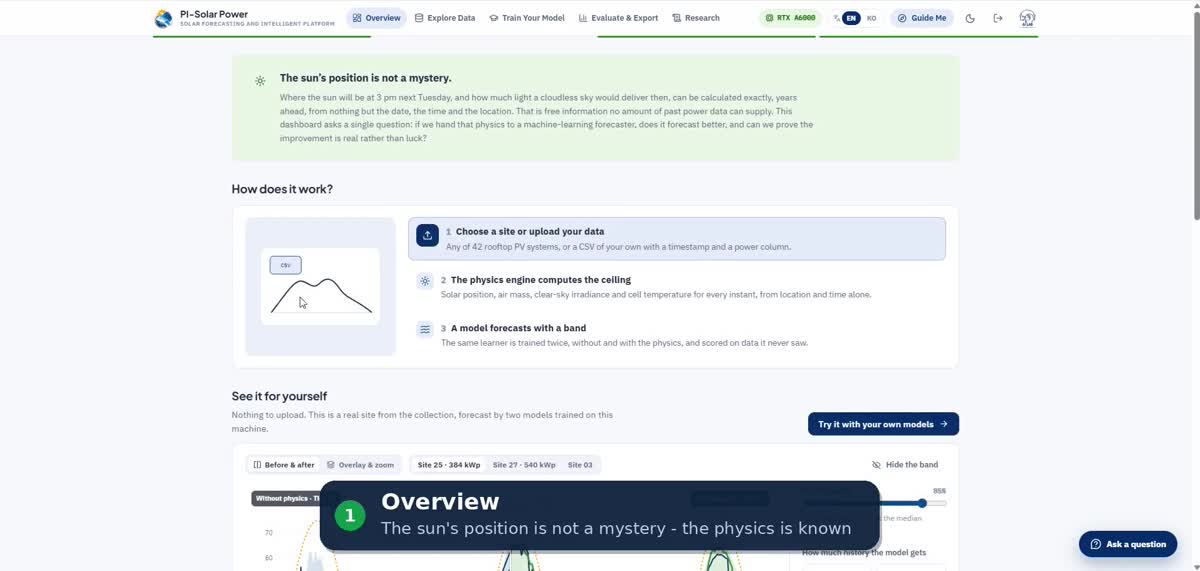Viewport: 1200px width, 571px height.
Task: Open the Research tab
Action: [x=696, y=18]
